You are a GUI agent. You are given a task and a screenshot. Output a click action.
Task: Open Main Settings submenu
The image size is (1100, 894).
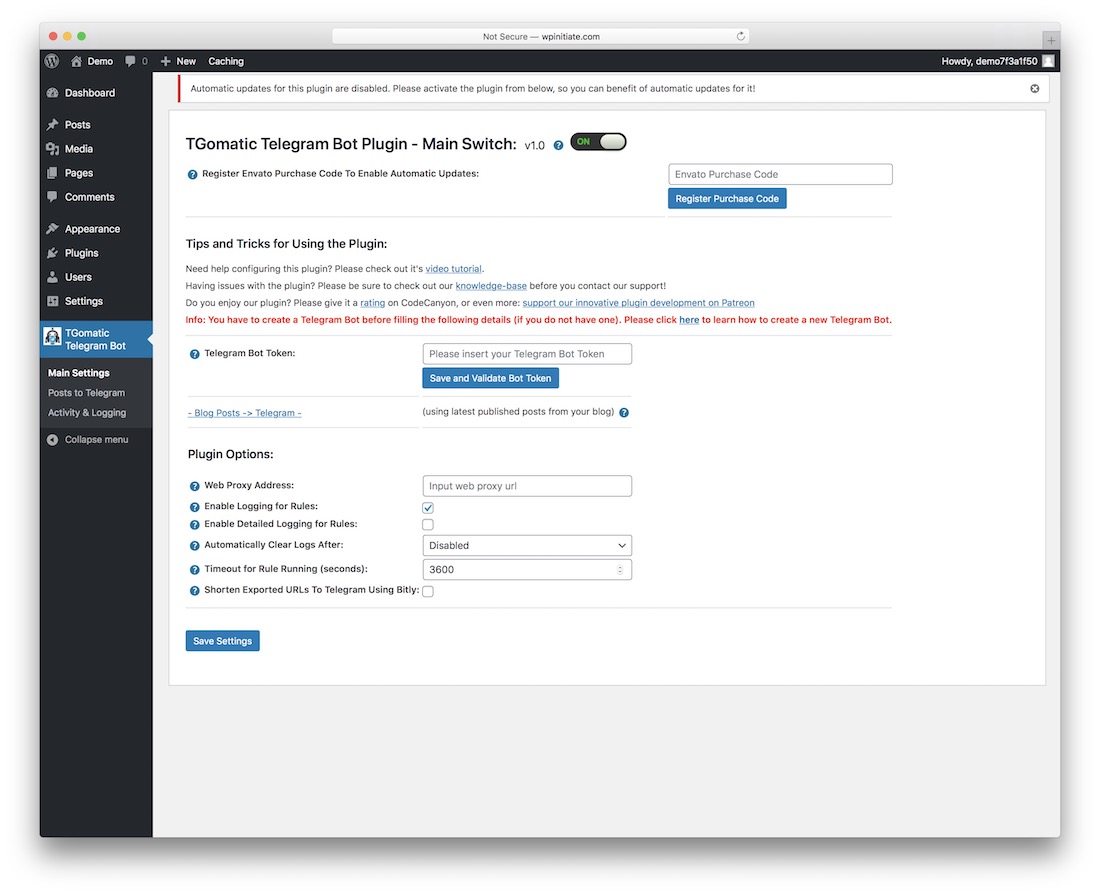click(x=79, y=373)
